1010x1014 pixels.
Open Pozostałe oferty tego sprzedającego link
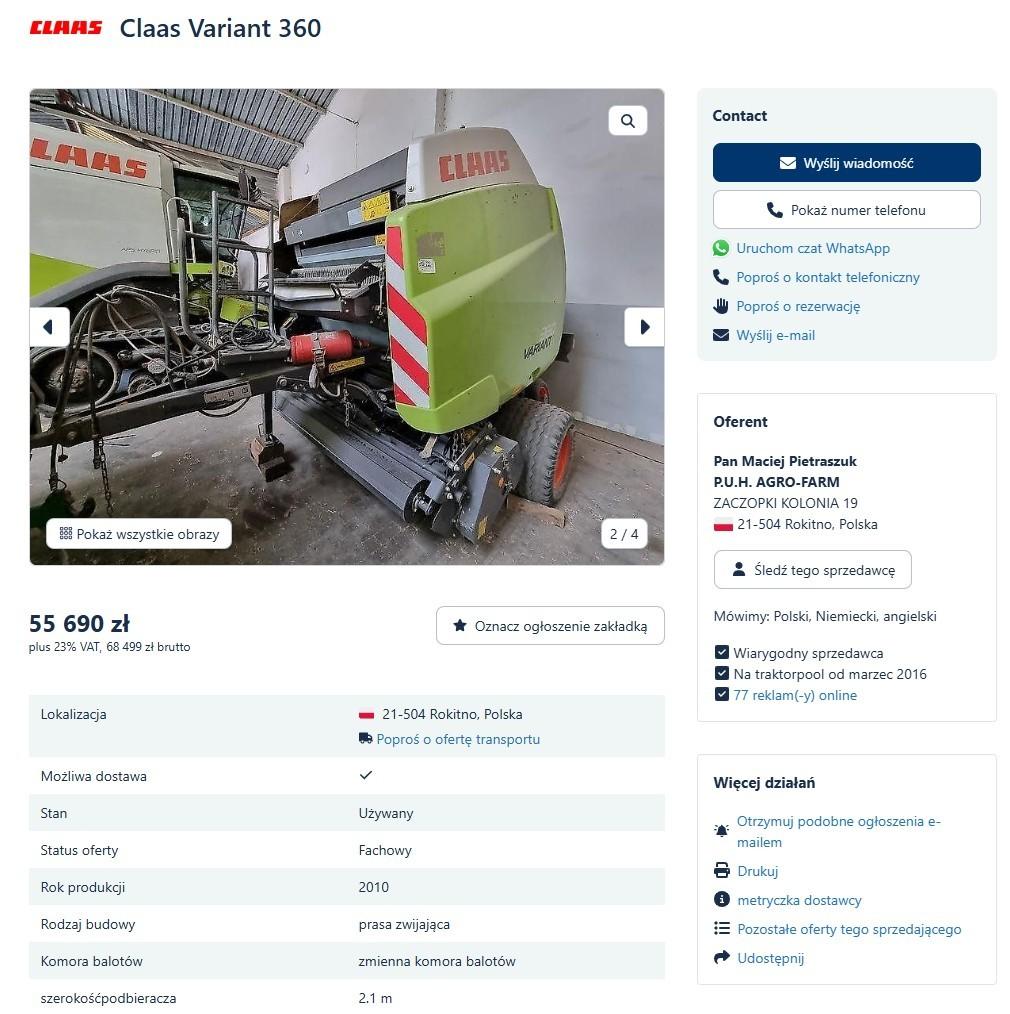point(849,929)
